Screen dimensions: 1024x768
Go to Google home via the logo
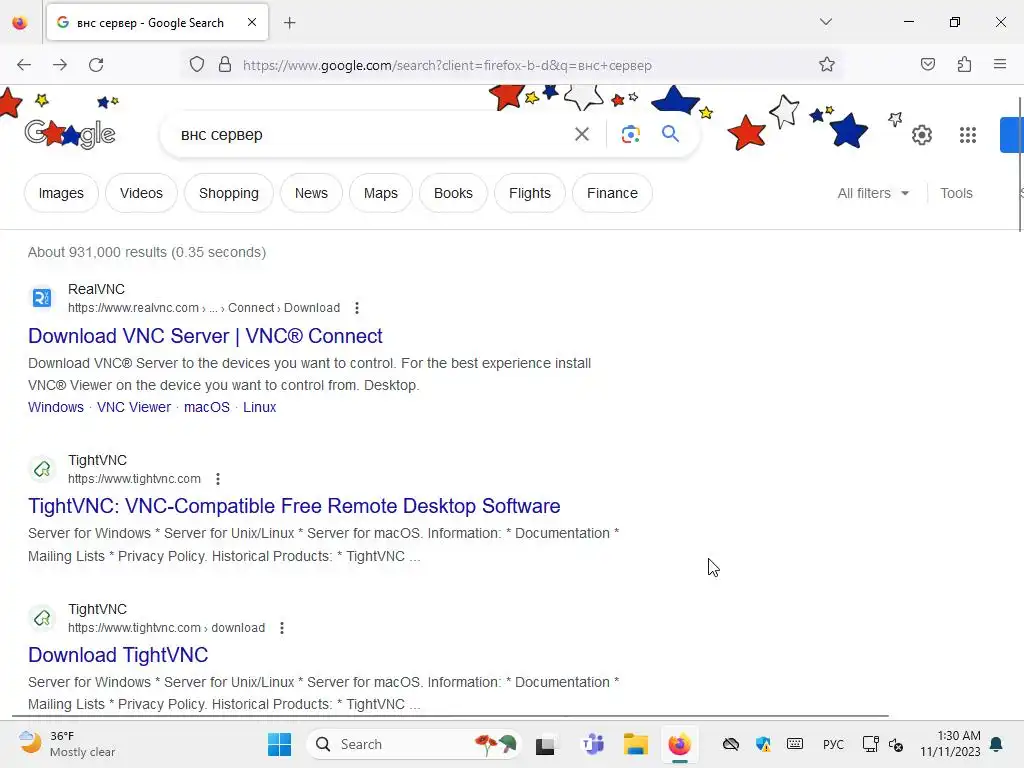70,135
